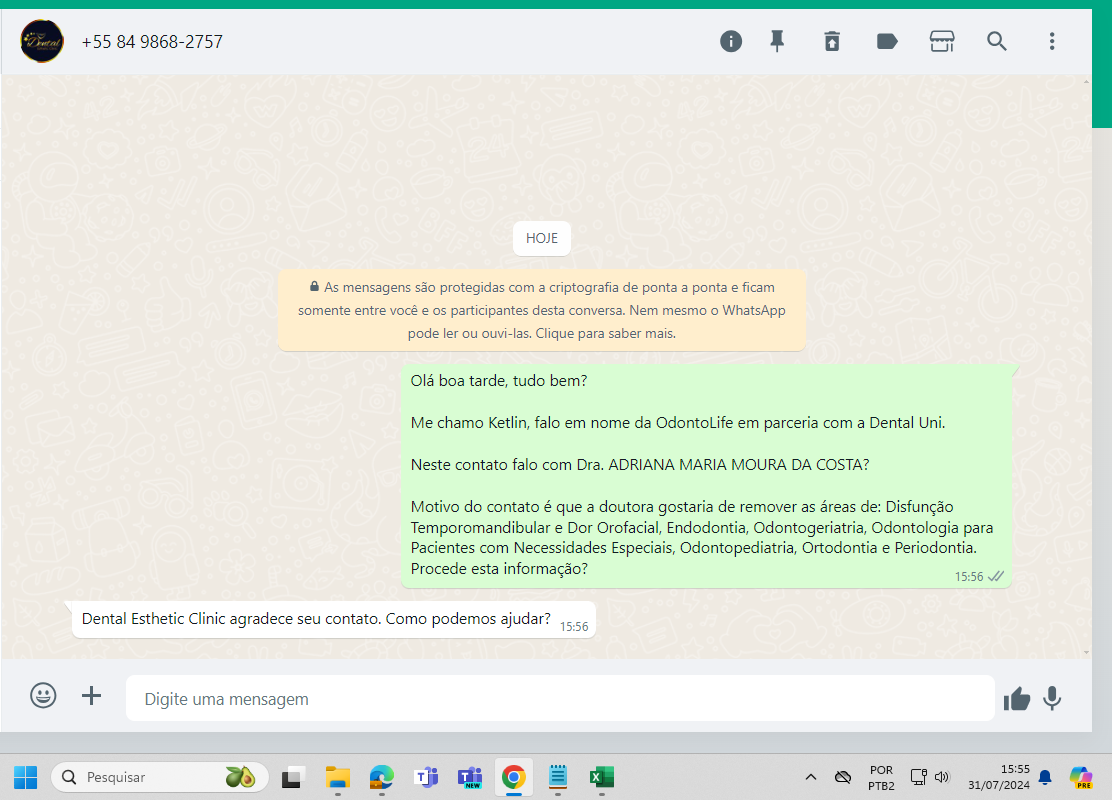The width and height of the screenshot is (1112, 800).
Task: Open the Dental contact profile picture
Action: [x=42, y=42]
